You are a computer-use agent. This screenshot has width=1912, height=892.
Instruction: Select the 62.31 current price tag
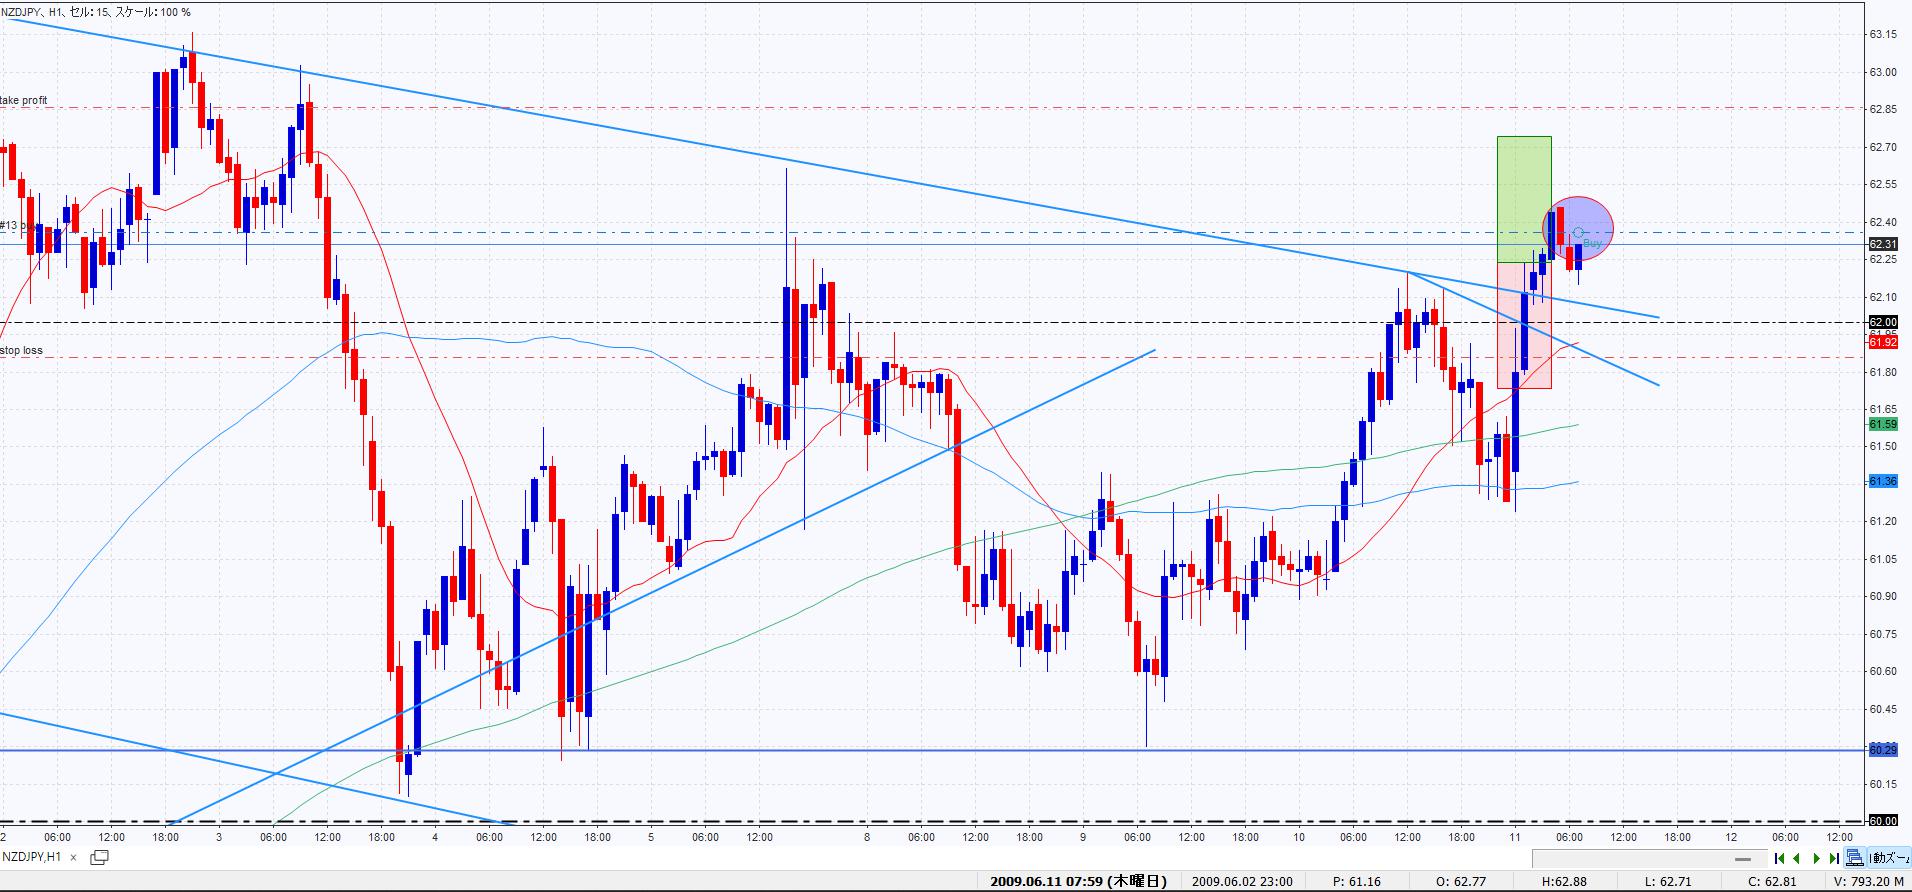(x=1882, y=244)
